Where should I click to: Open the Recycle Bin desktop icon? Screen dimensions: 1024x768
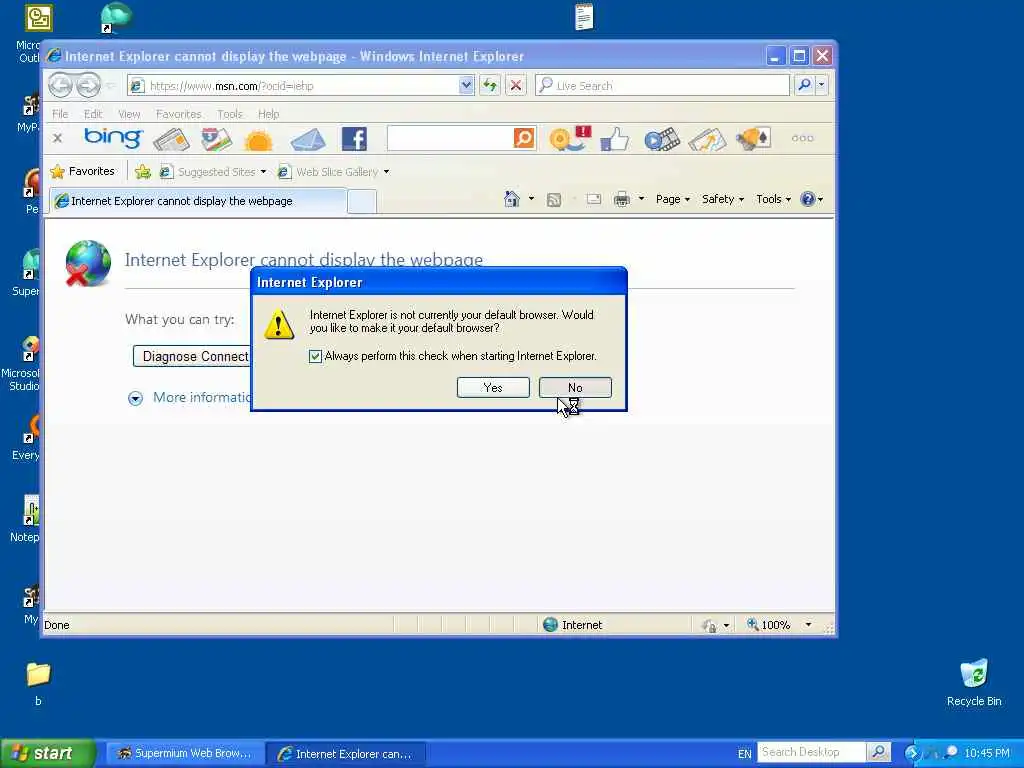pos(974,682)
